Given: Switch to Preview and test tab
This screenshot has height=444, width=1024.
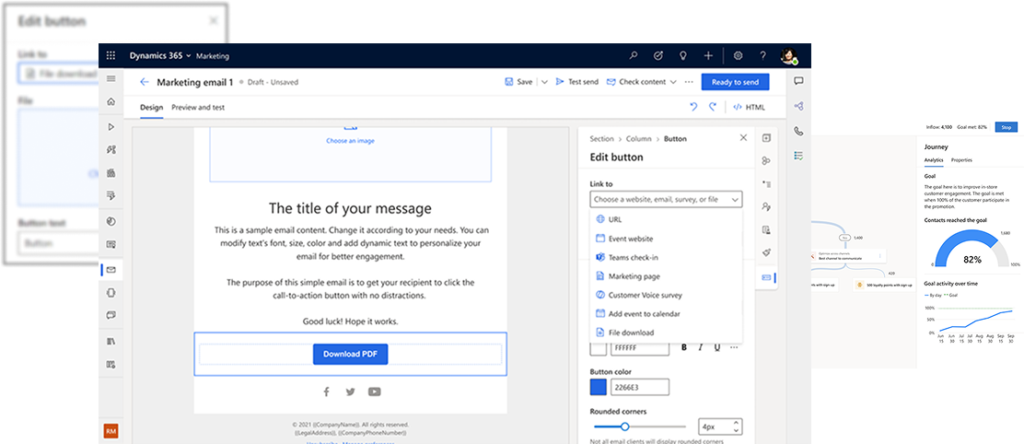Looking at the screenshot, I should click(x=198, y=107).
